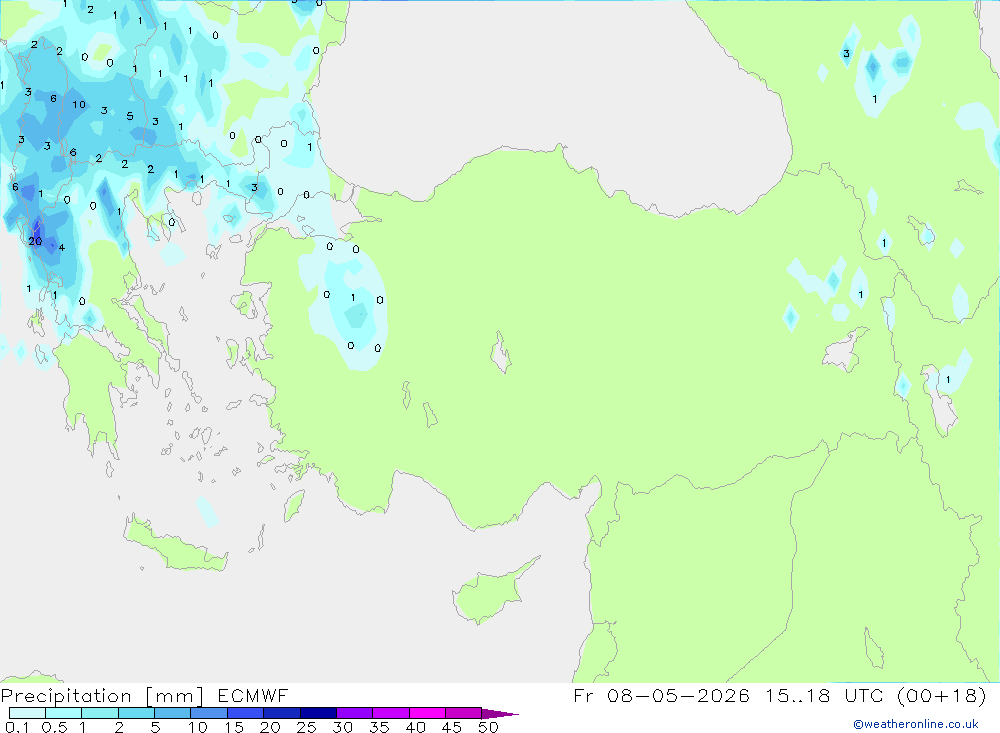Click the 25–30 mm legend color swatch
The height and width of the screenshot is (733, 1000).
pos(318,713)
